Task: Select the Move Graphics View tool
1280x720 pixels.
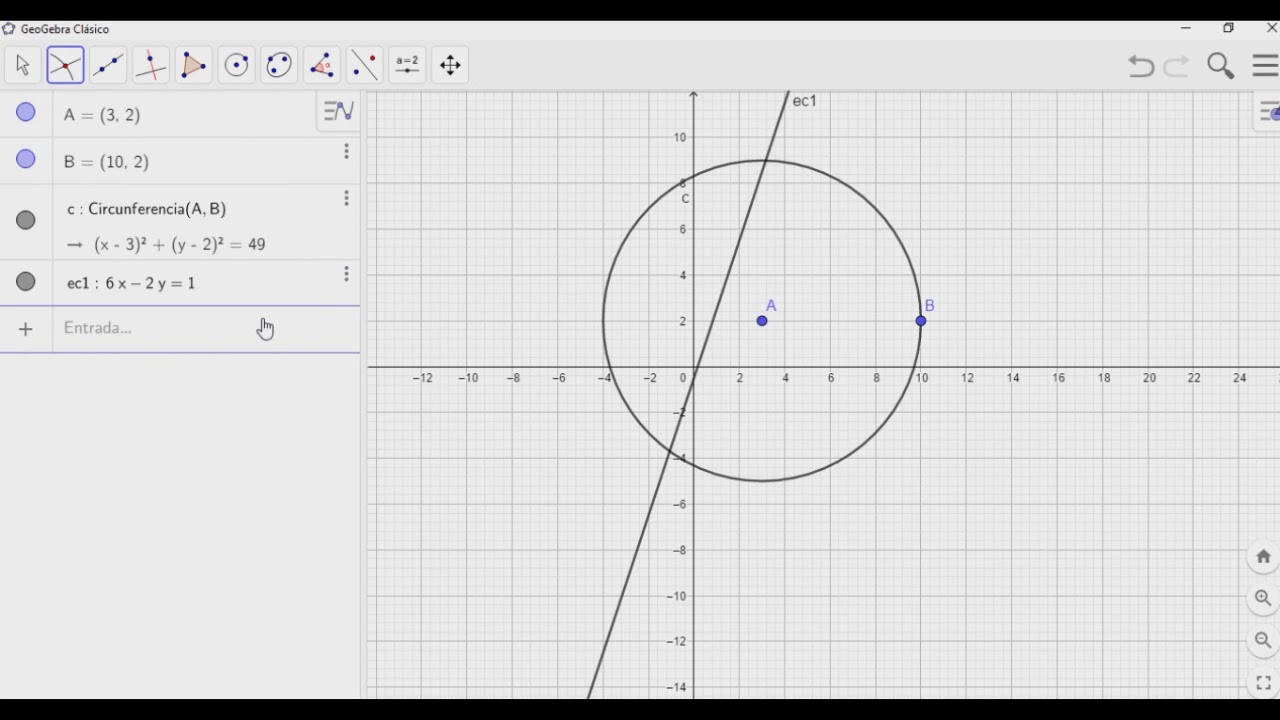Action: (x=450, y=66)
